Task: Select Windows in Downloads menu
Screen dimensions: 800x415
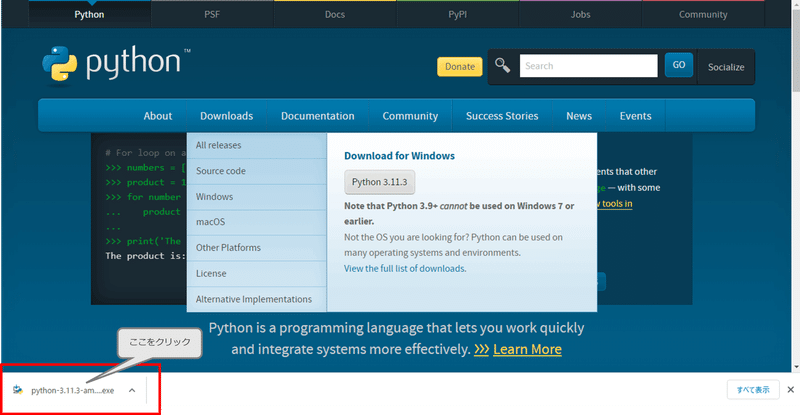Action: point(257,197)
